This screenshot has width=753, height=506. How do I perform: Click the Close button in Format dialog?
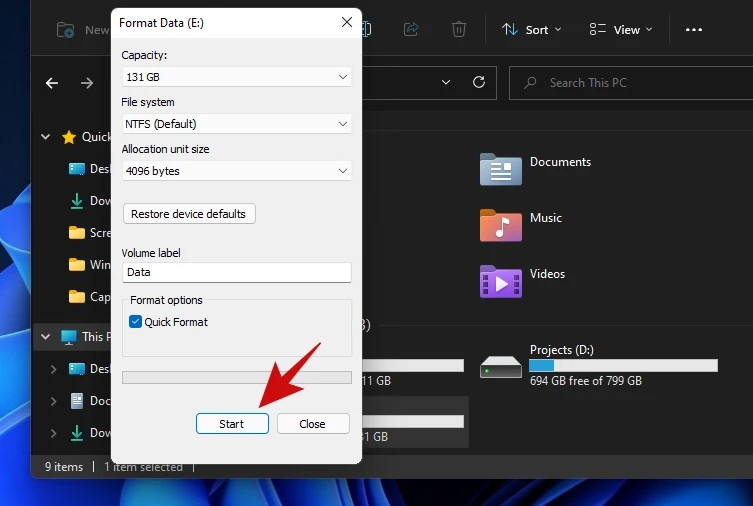click(x=313, y=423)
